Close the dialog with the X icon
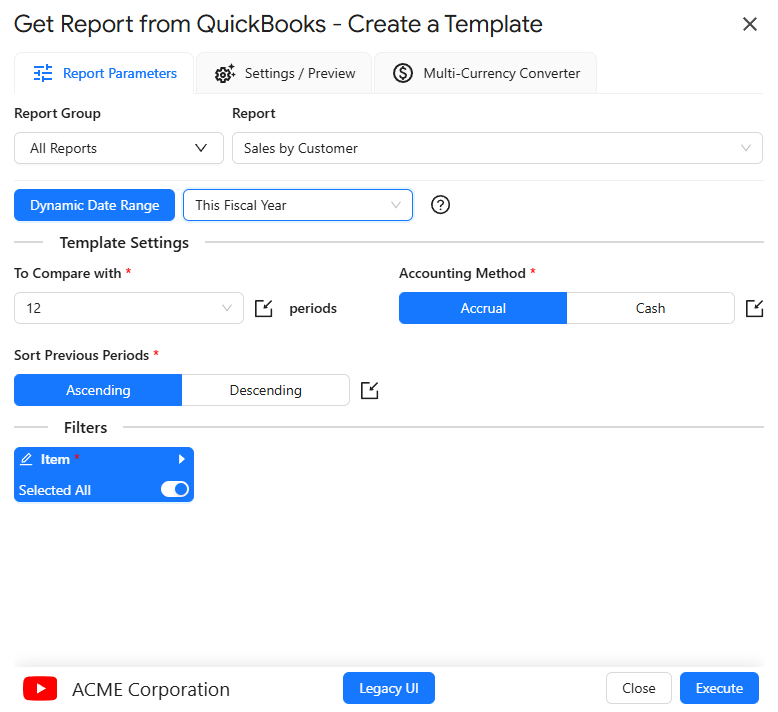Screen dimensions: 778x712 (749, 24)
